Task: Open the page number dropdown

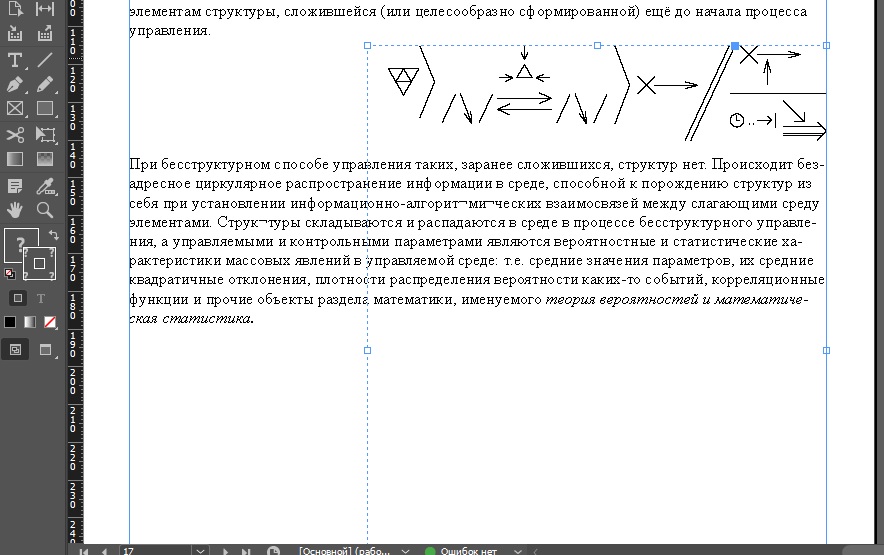Action: (200, 551)
